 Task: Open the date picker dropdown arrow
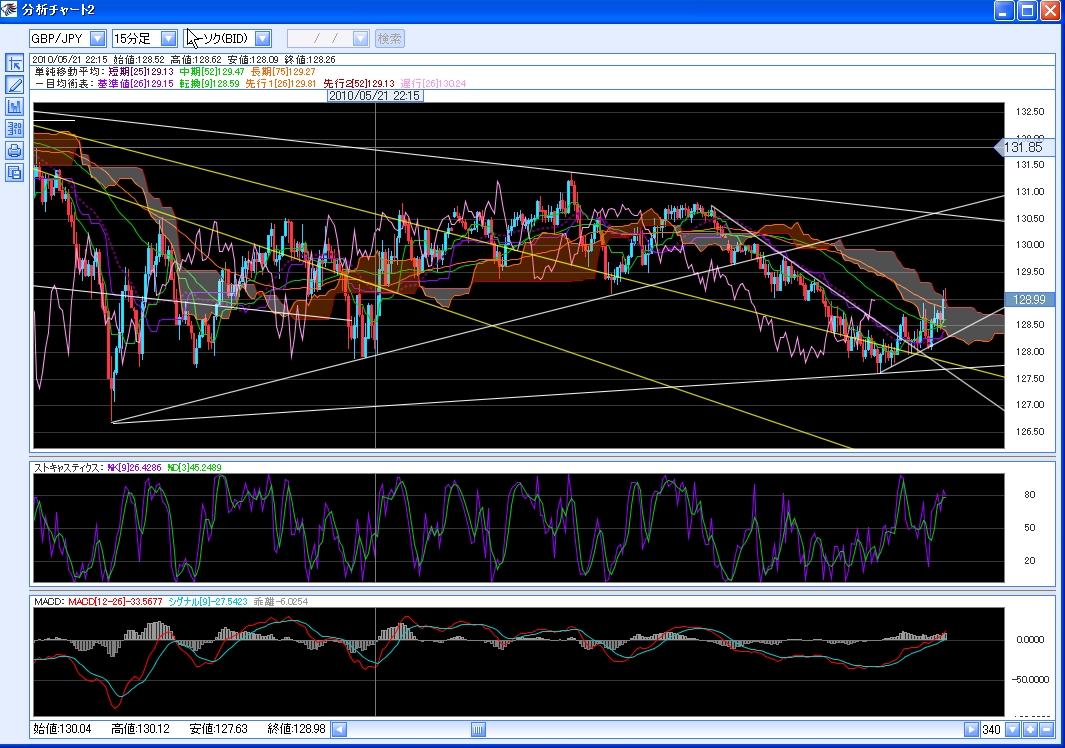pos(361,39)
